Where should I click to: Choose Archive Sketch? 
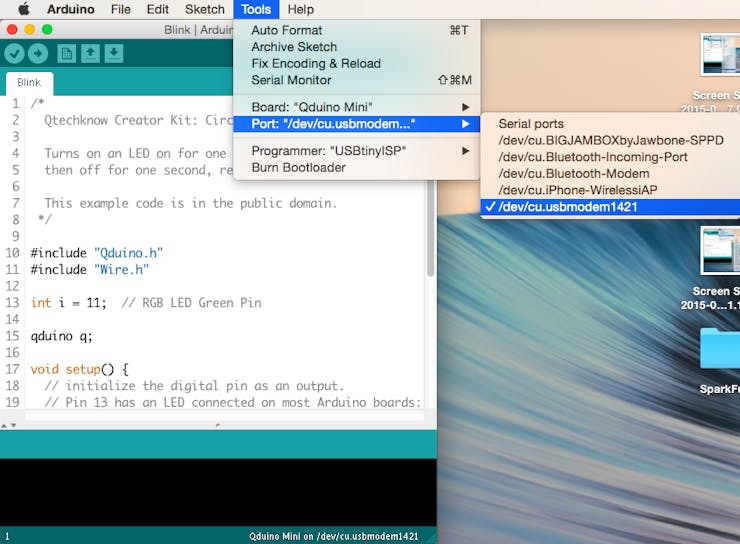pyautogui.click(x=357, y=47)
